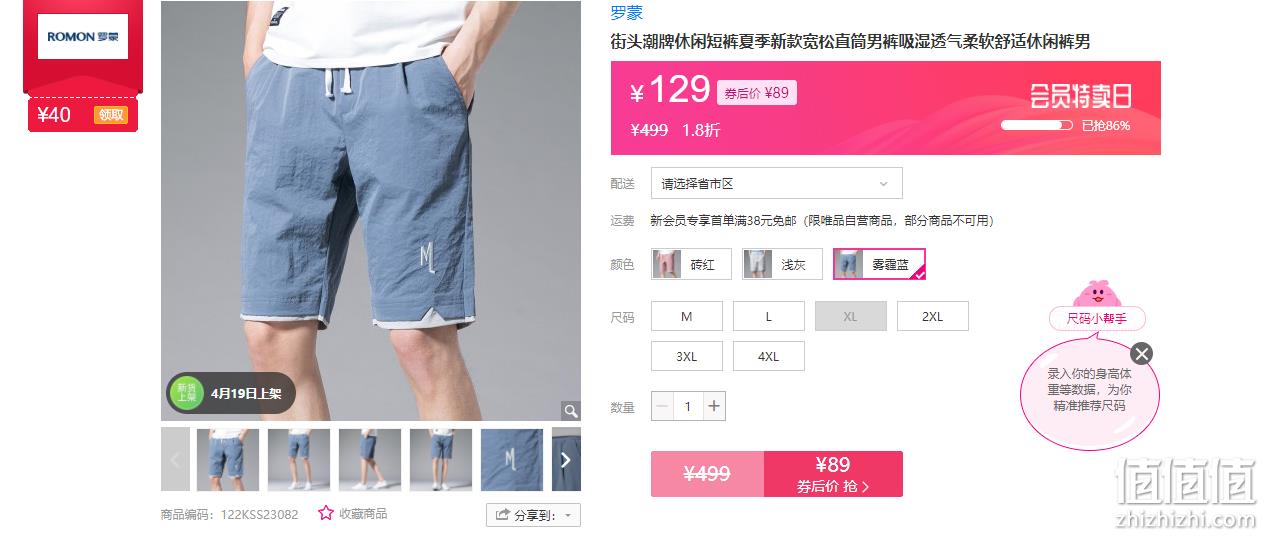Click the magnifier zoom icon on product image
Image resolution: width=1265 pixels, height=537 pixels.
[x=570, y=410]
